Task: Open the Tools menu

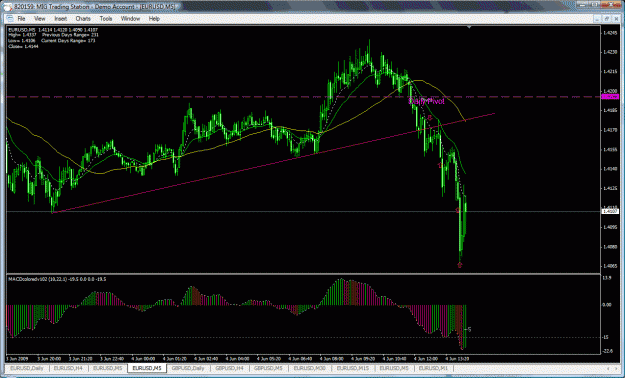Action: 106,19
